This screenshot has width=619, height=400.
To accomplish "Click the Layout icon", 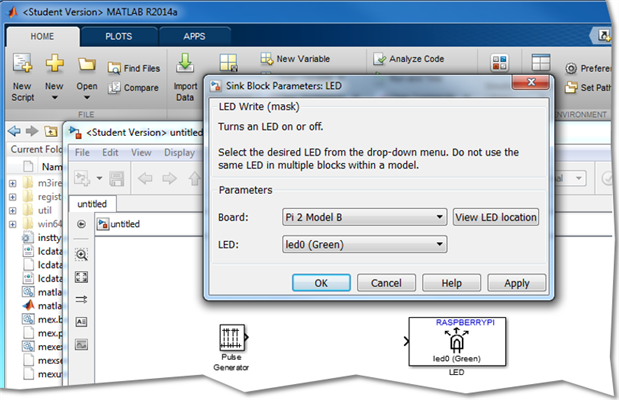I will (540, 62).
